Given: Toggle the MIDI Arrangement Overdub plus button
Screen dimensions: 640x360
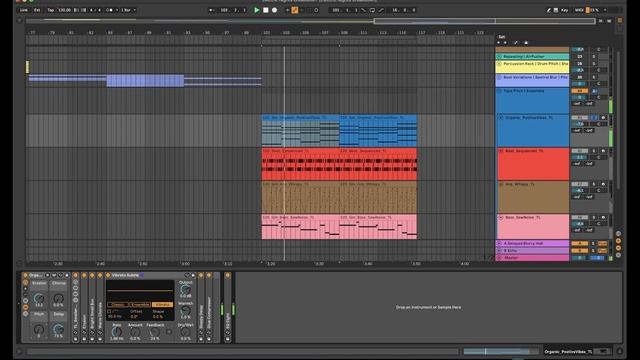Looking at the screenshot, I should (287, 10).
